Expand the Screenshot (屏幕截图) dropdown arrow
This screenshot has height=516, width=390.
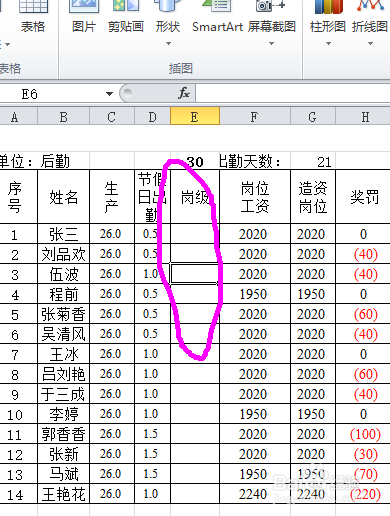272,43
